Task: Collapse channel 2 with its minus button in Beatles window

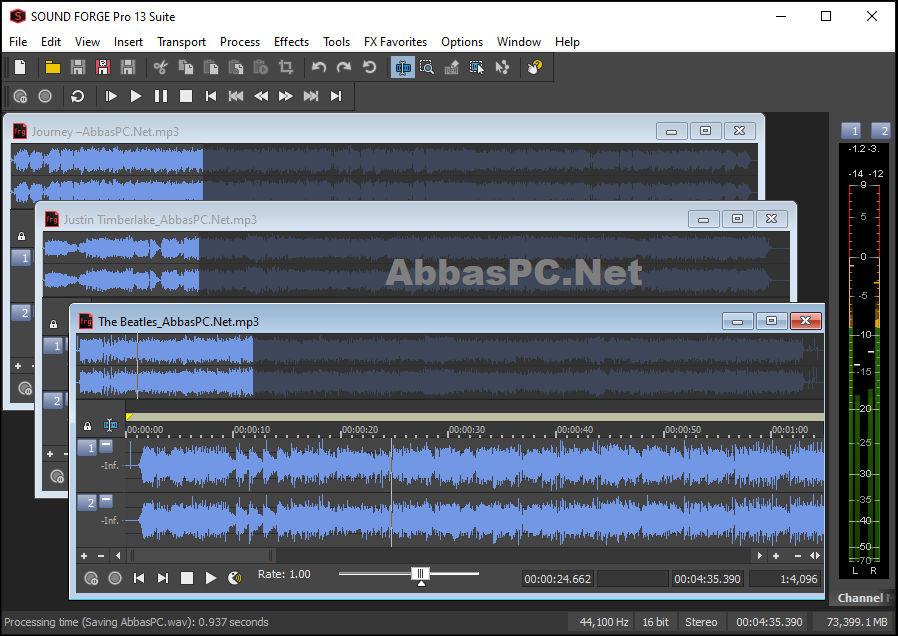Action: (x=106, y=500)
